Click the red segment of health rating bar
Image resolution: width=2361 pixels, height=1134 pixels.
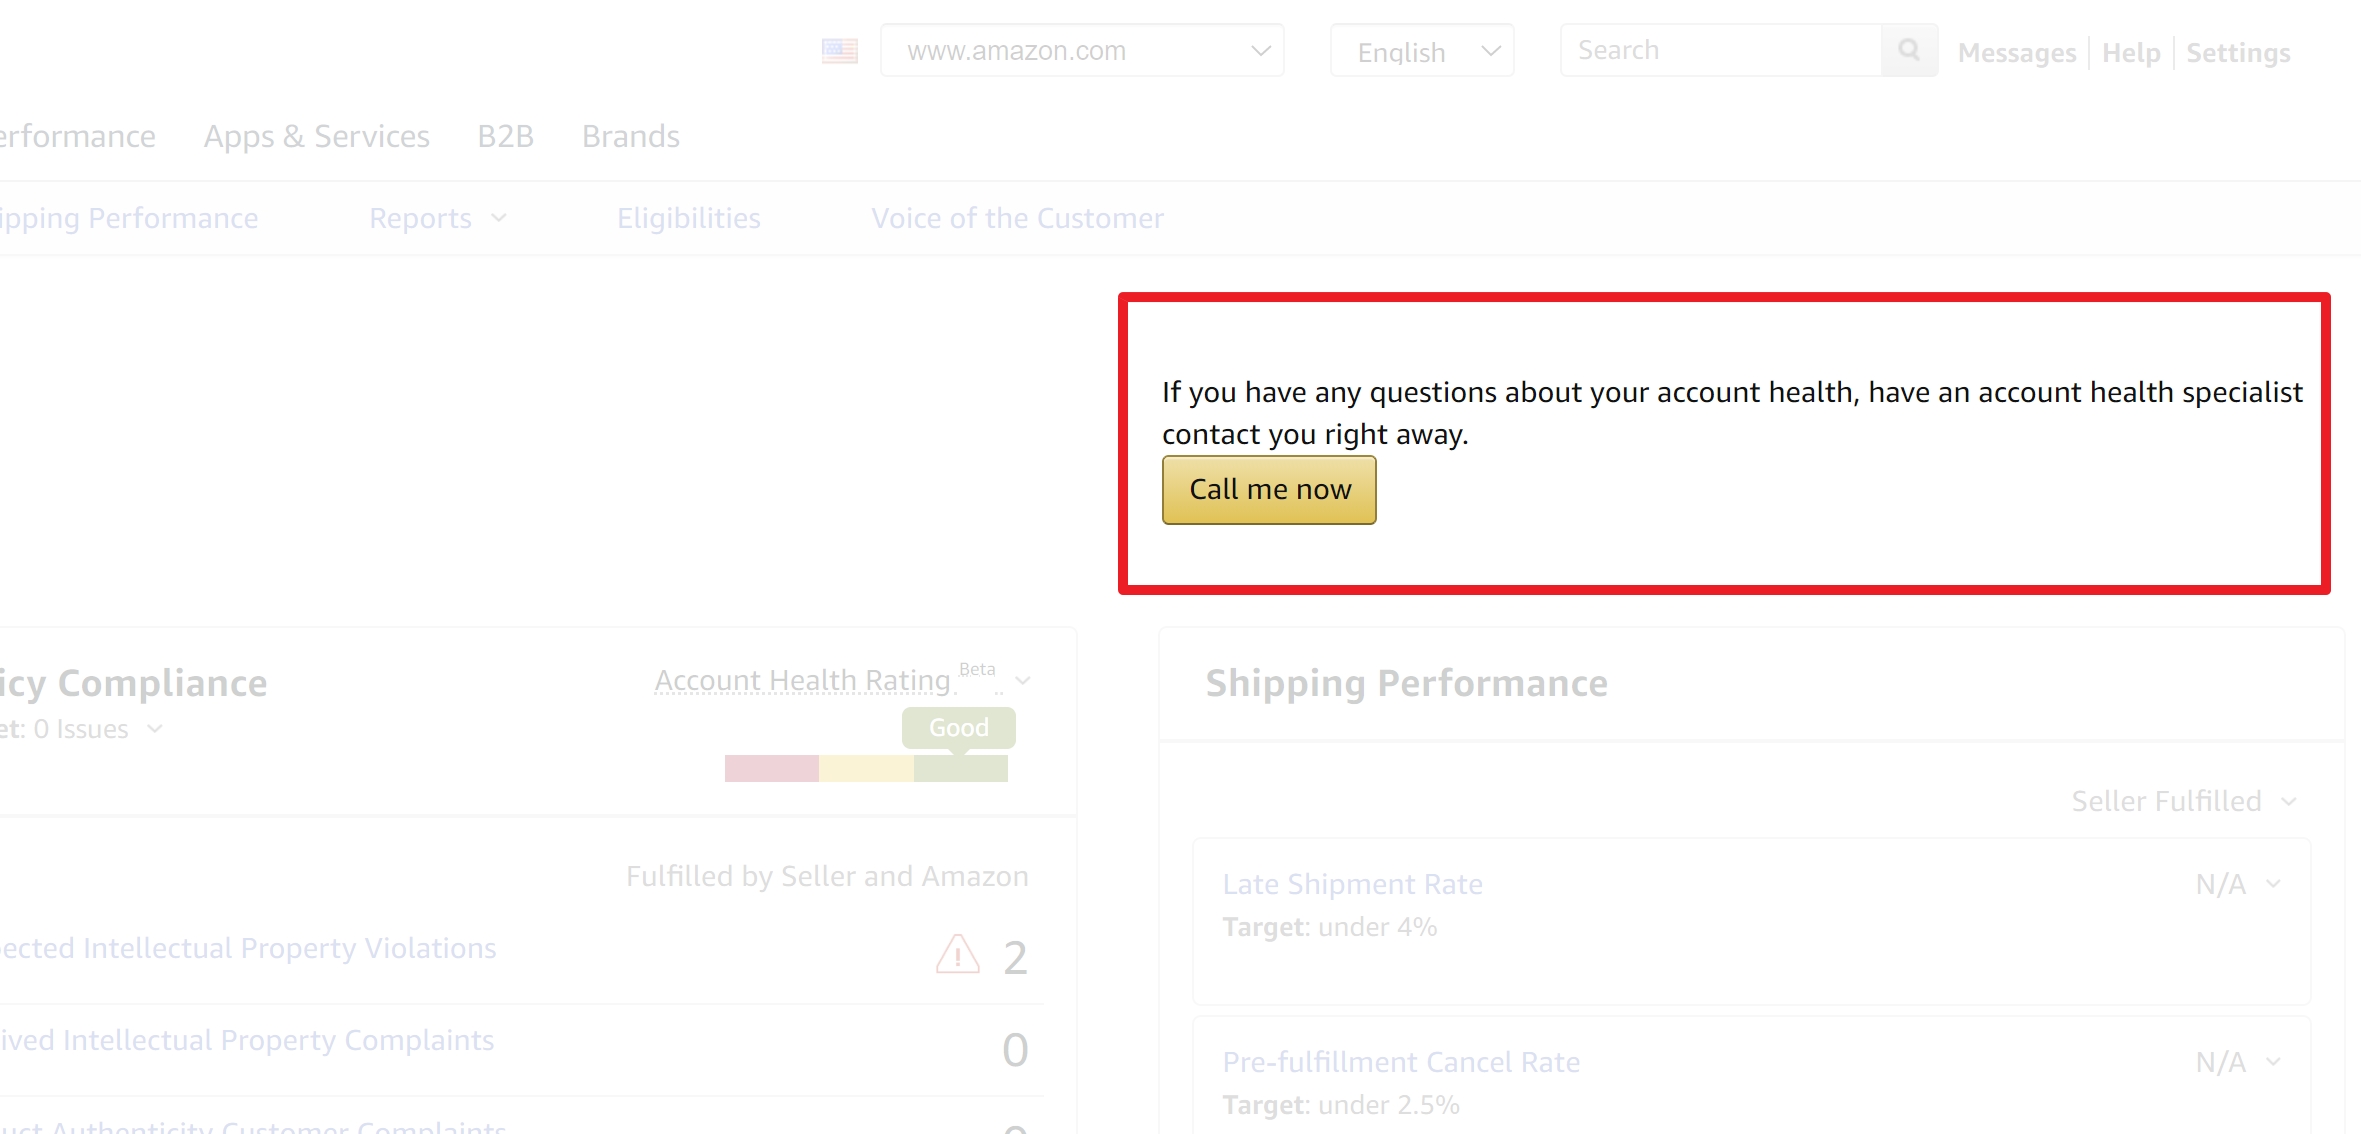772,768
